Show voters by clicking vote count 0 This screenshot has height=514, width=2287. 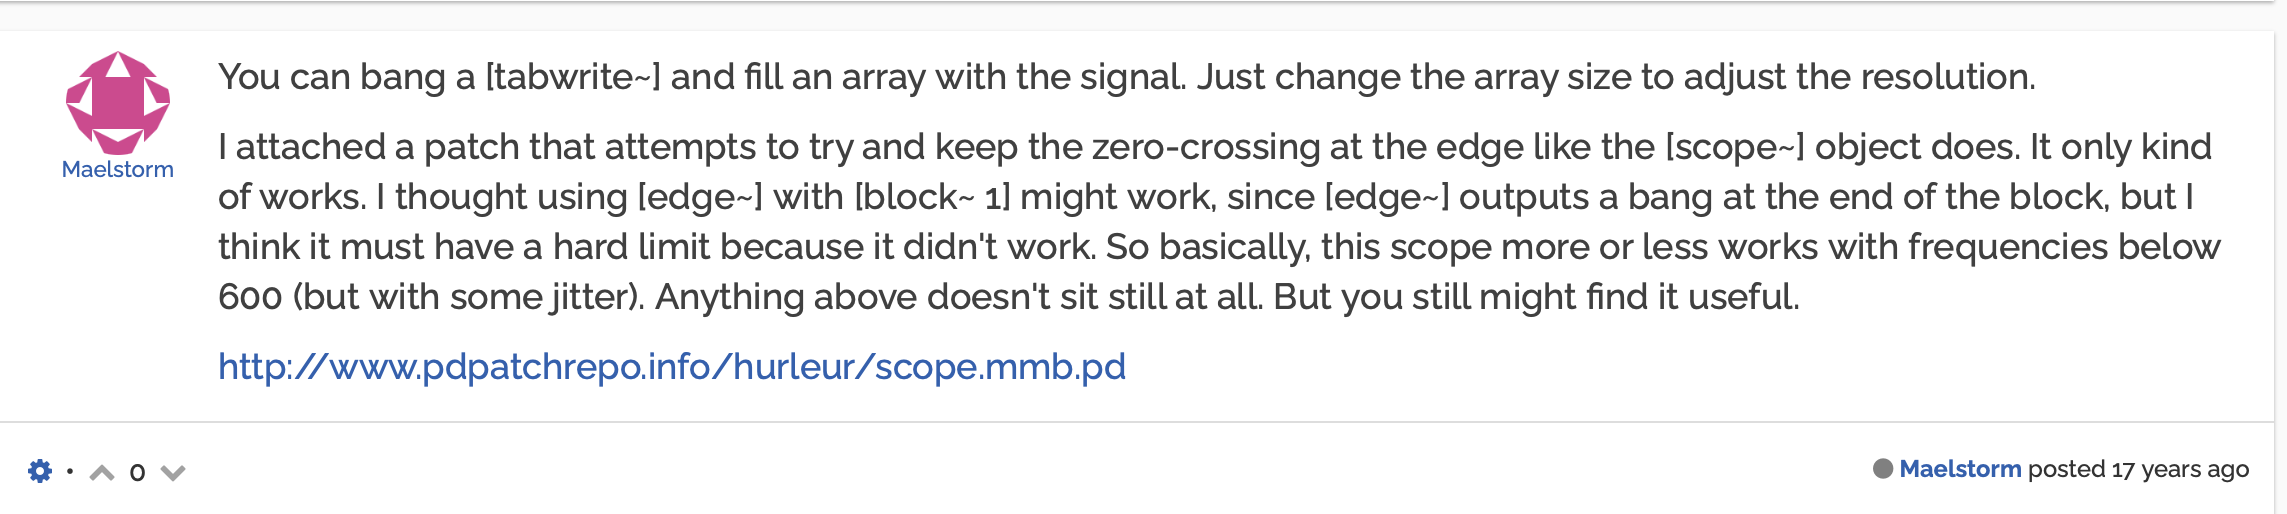(x=138, y=472)
